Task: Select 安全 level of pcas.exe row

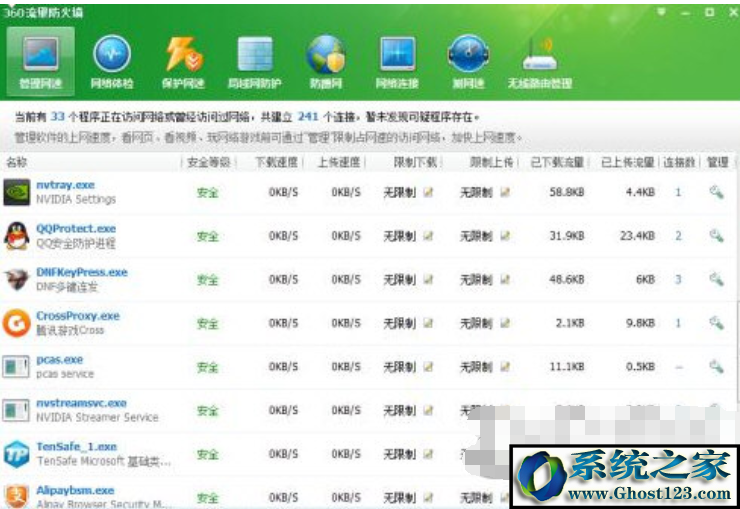Action: pos(208,367)
